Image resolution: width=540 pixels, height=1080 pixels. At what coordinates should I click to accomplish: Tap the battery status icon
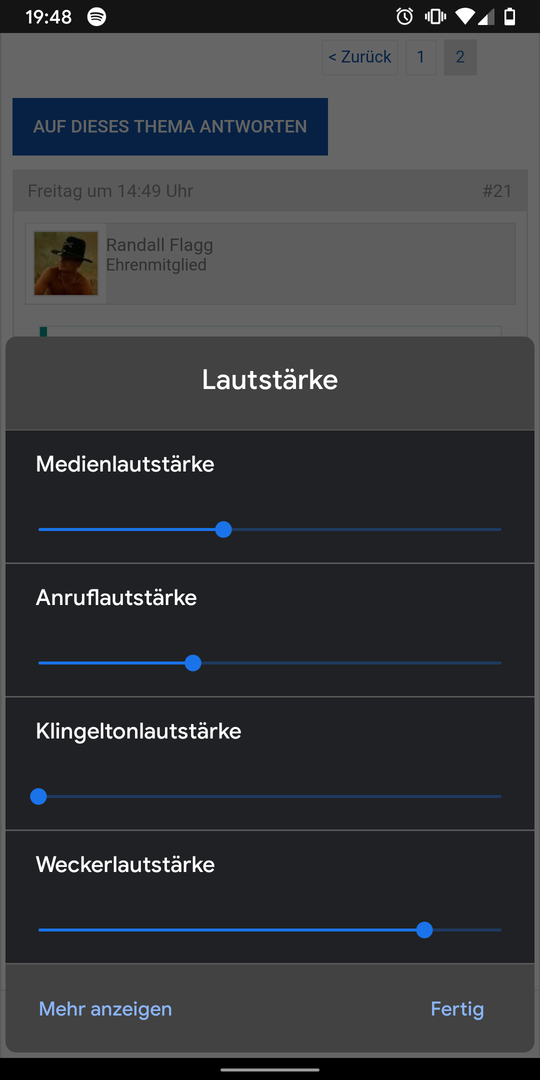(510, 17)
